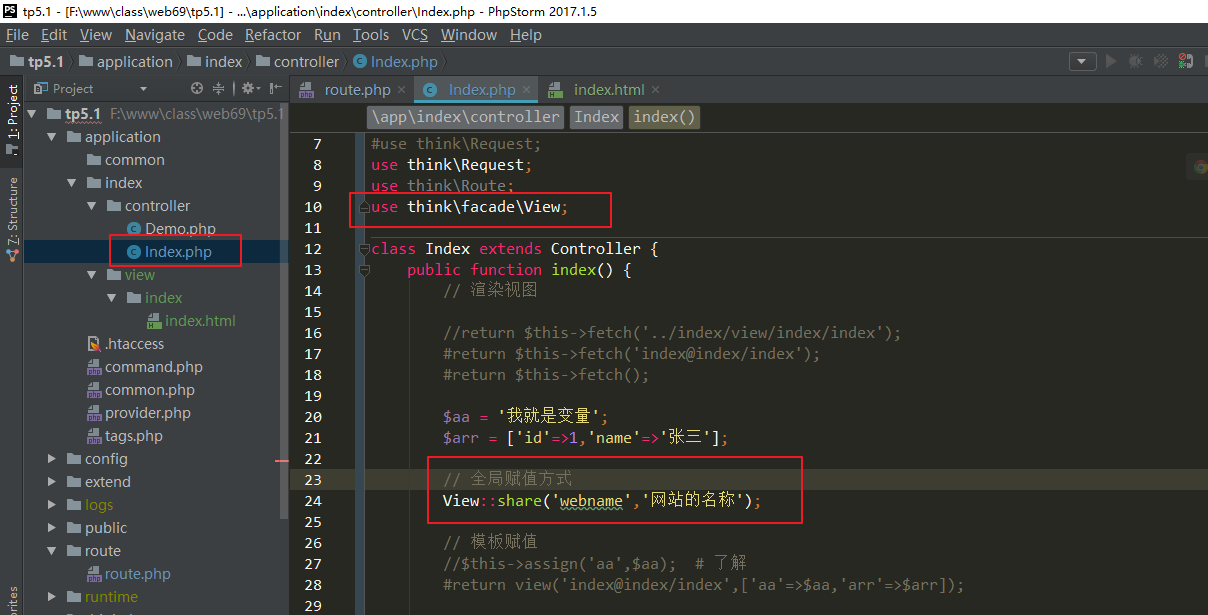The image size is (1208, 615).
Task: Open the Navigate menu
Action: [x=155, y=35]
